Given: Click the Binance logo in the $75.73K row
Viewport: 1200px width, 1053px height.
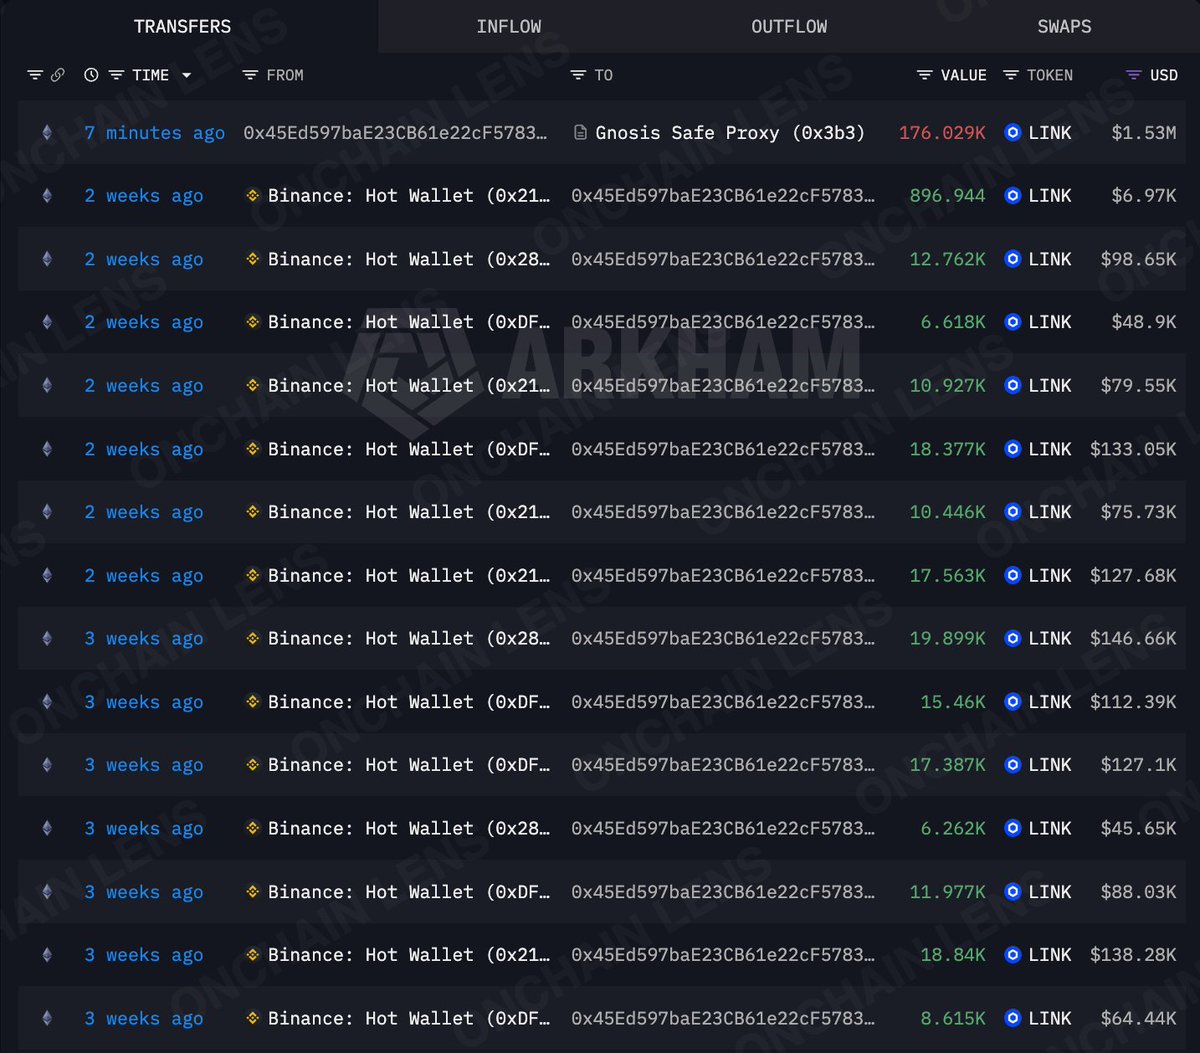Looking at the screenshot, I should (253, 512).
